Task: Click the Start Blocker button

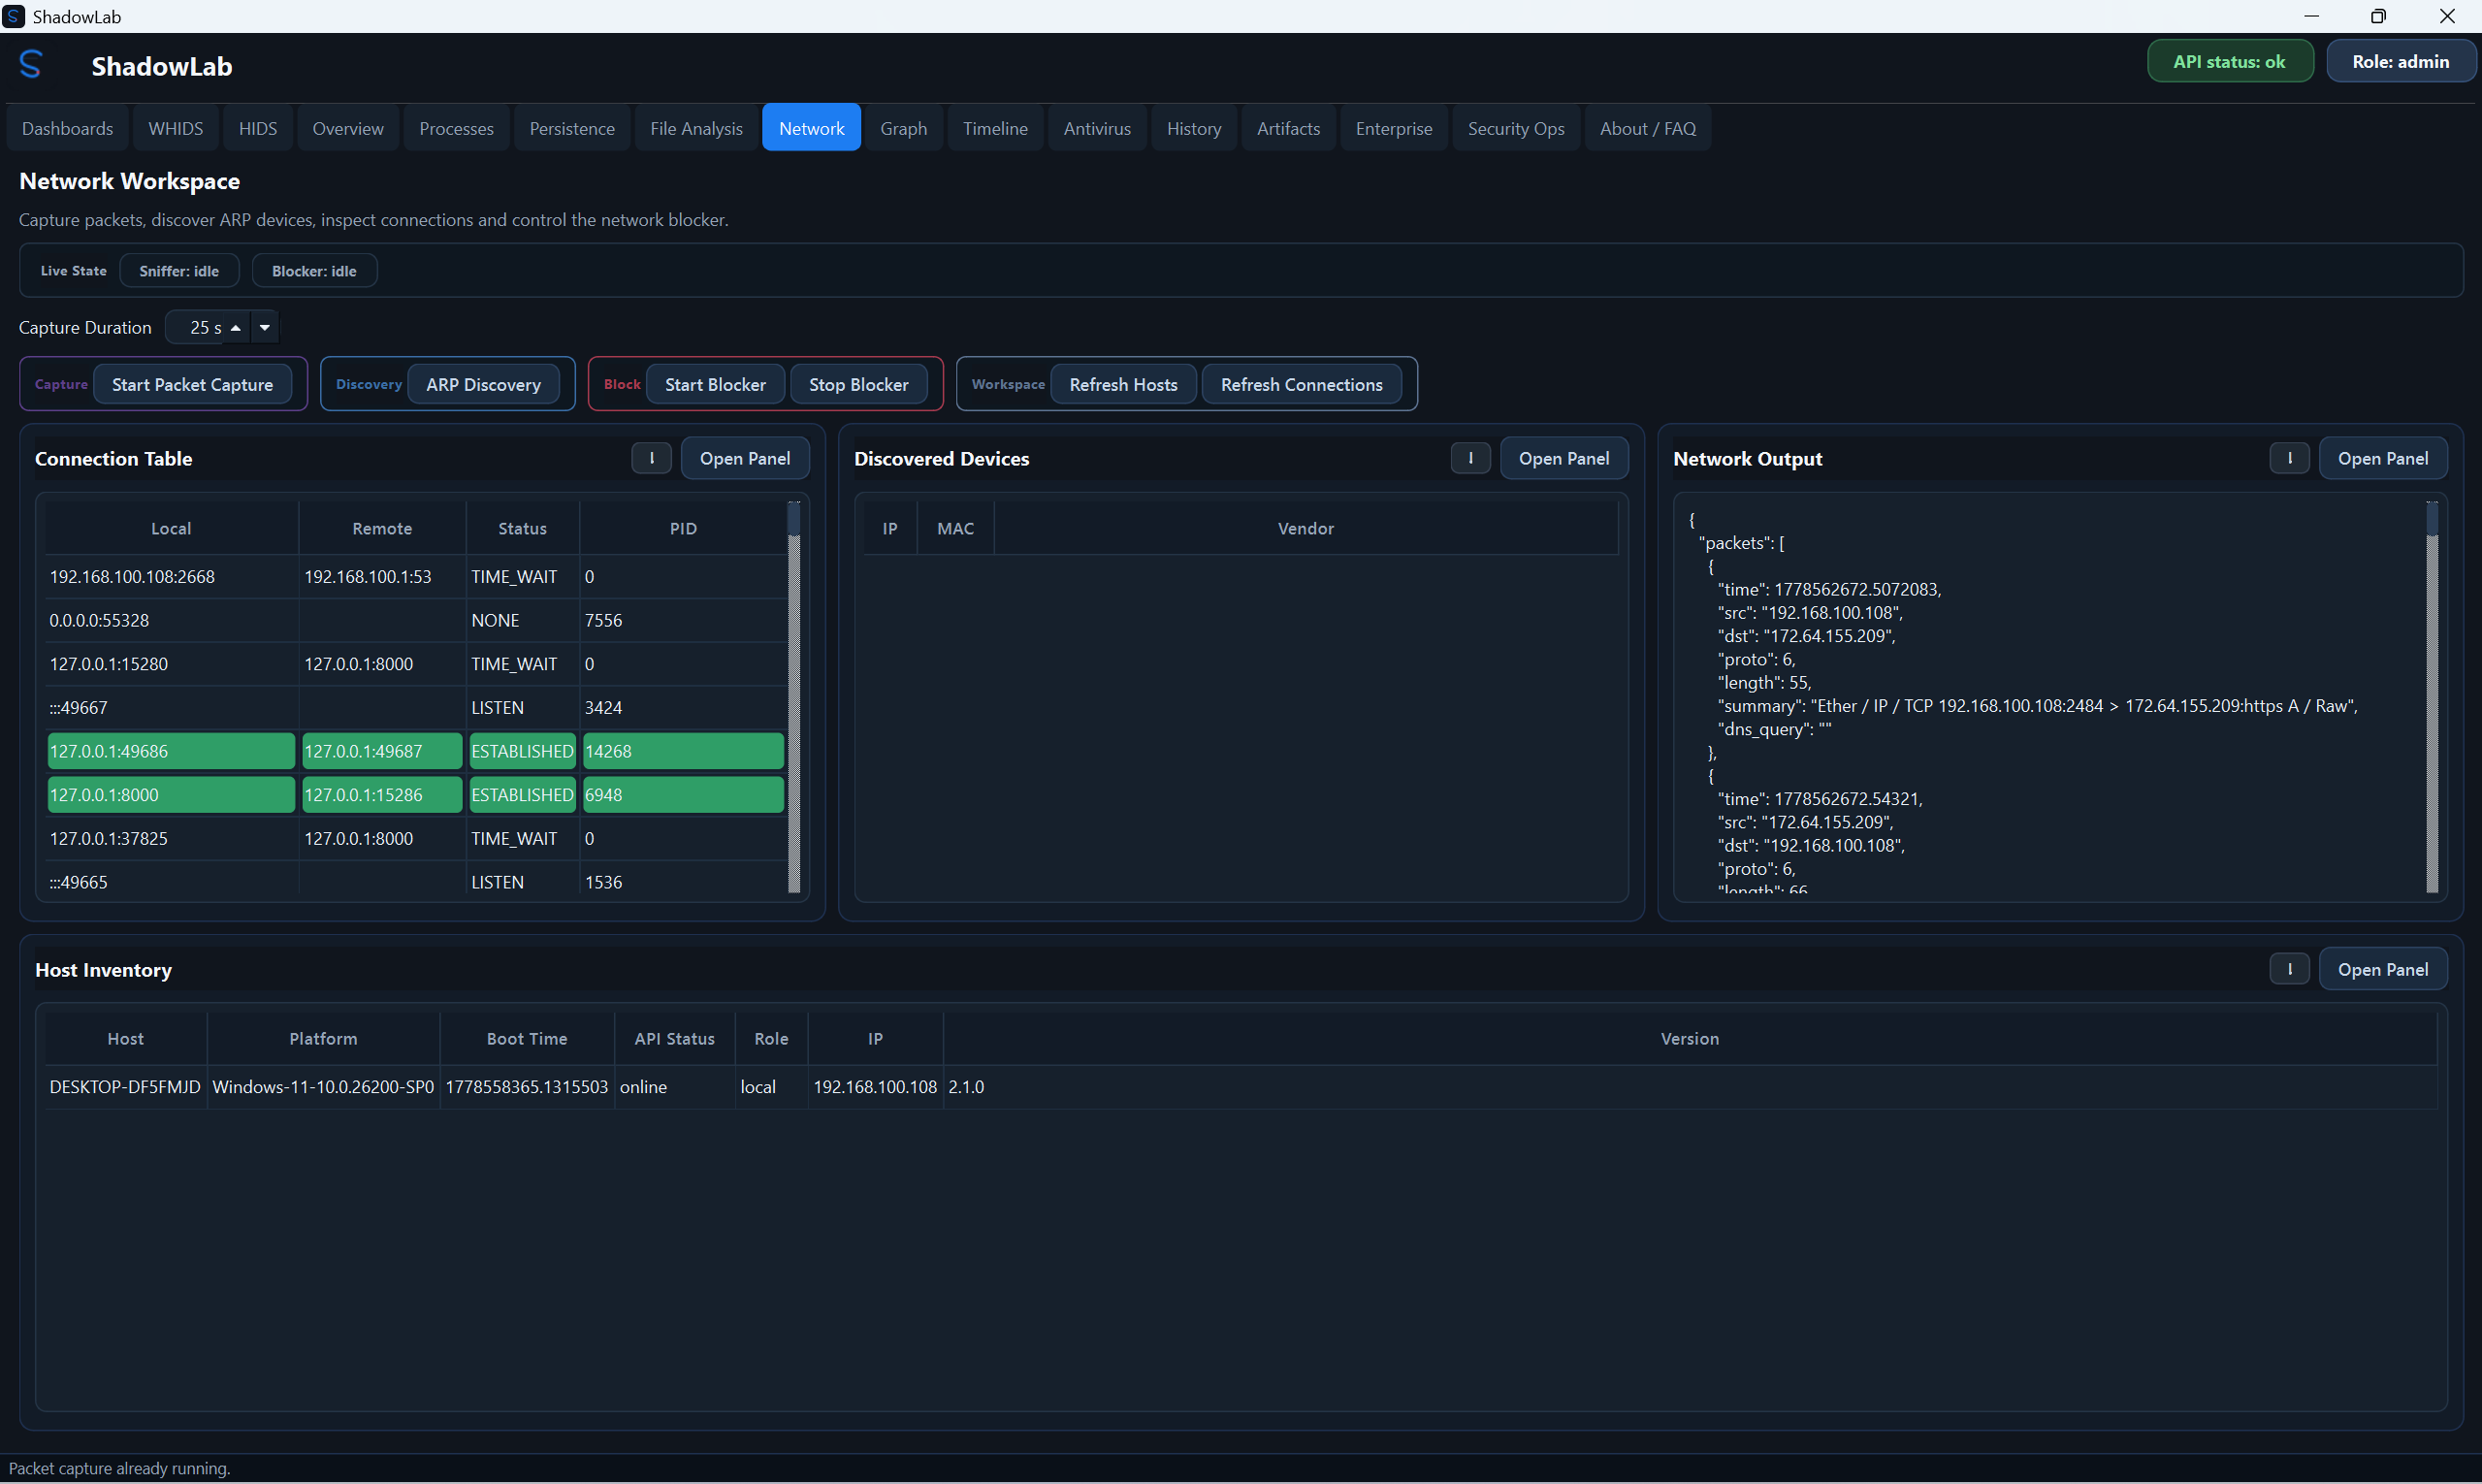Action: pyautogui.click(x=716, y=385)
